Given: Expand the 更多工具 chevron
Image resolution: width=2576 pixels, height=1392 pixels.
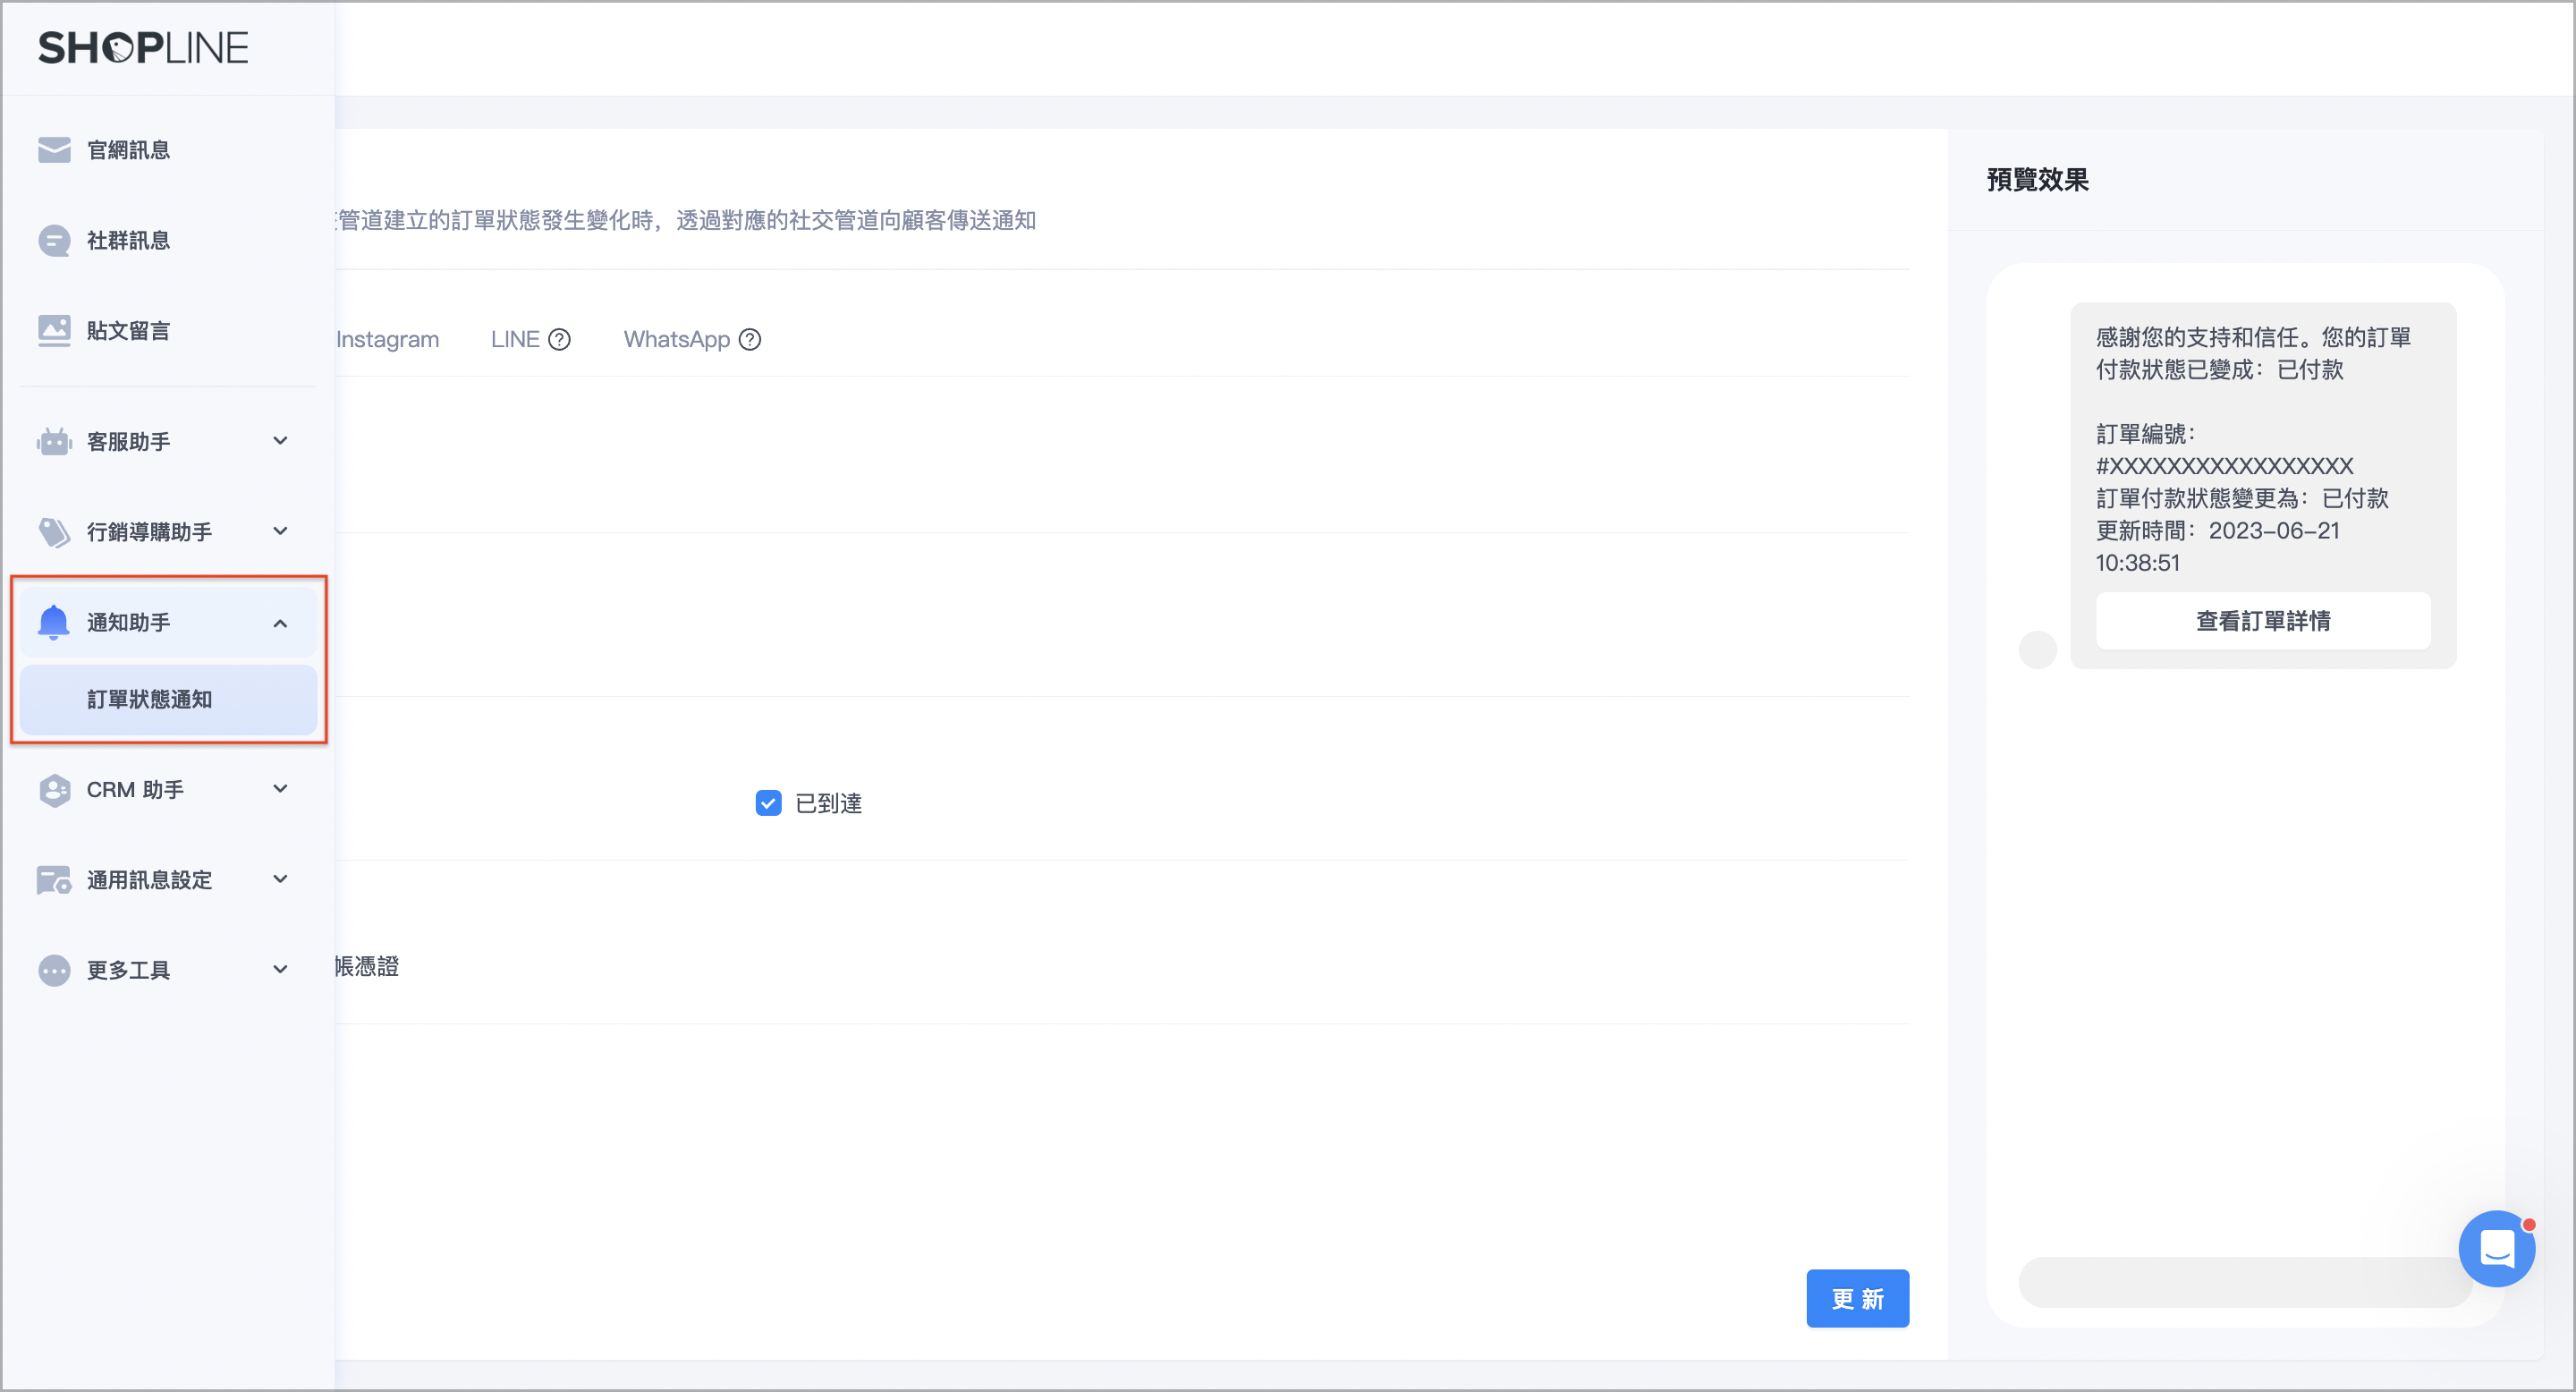Looking at the screenshot, I should [281, 969].
